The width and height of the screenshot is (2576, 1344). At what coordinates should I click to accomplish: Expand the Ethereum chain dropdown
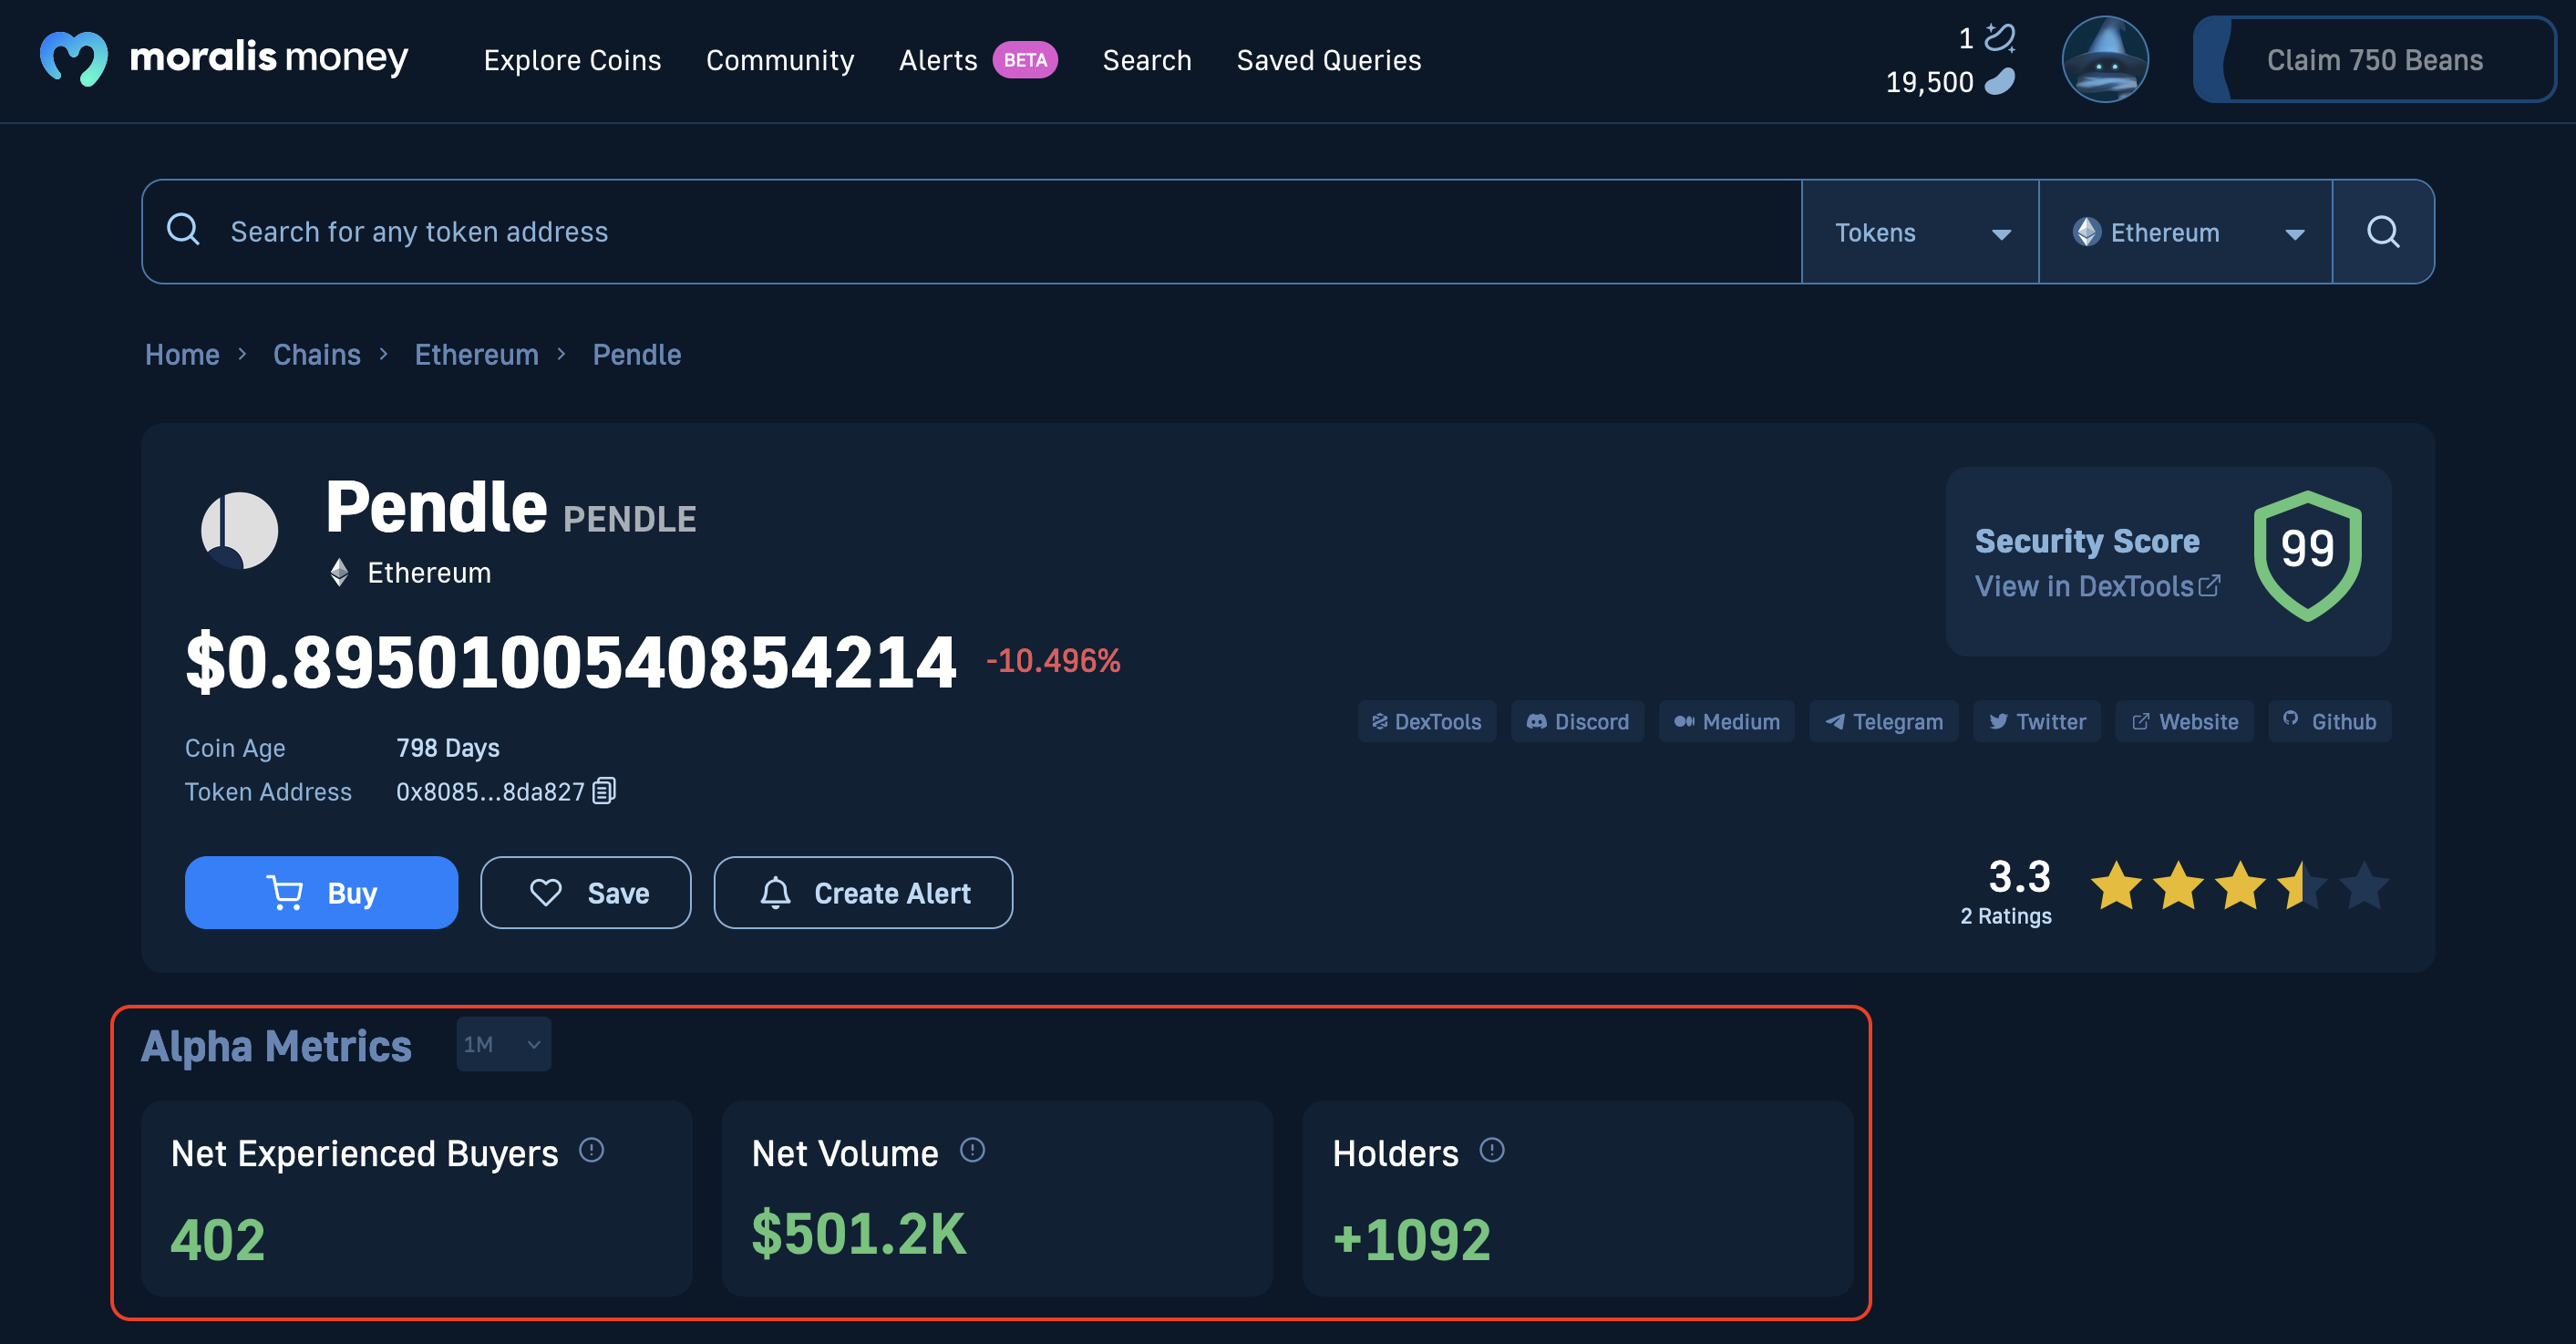(x=2185, y=232)
